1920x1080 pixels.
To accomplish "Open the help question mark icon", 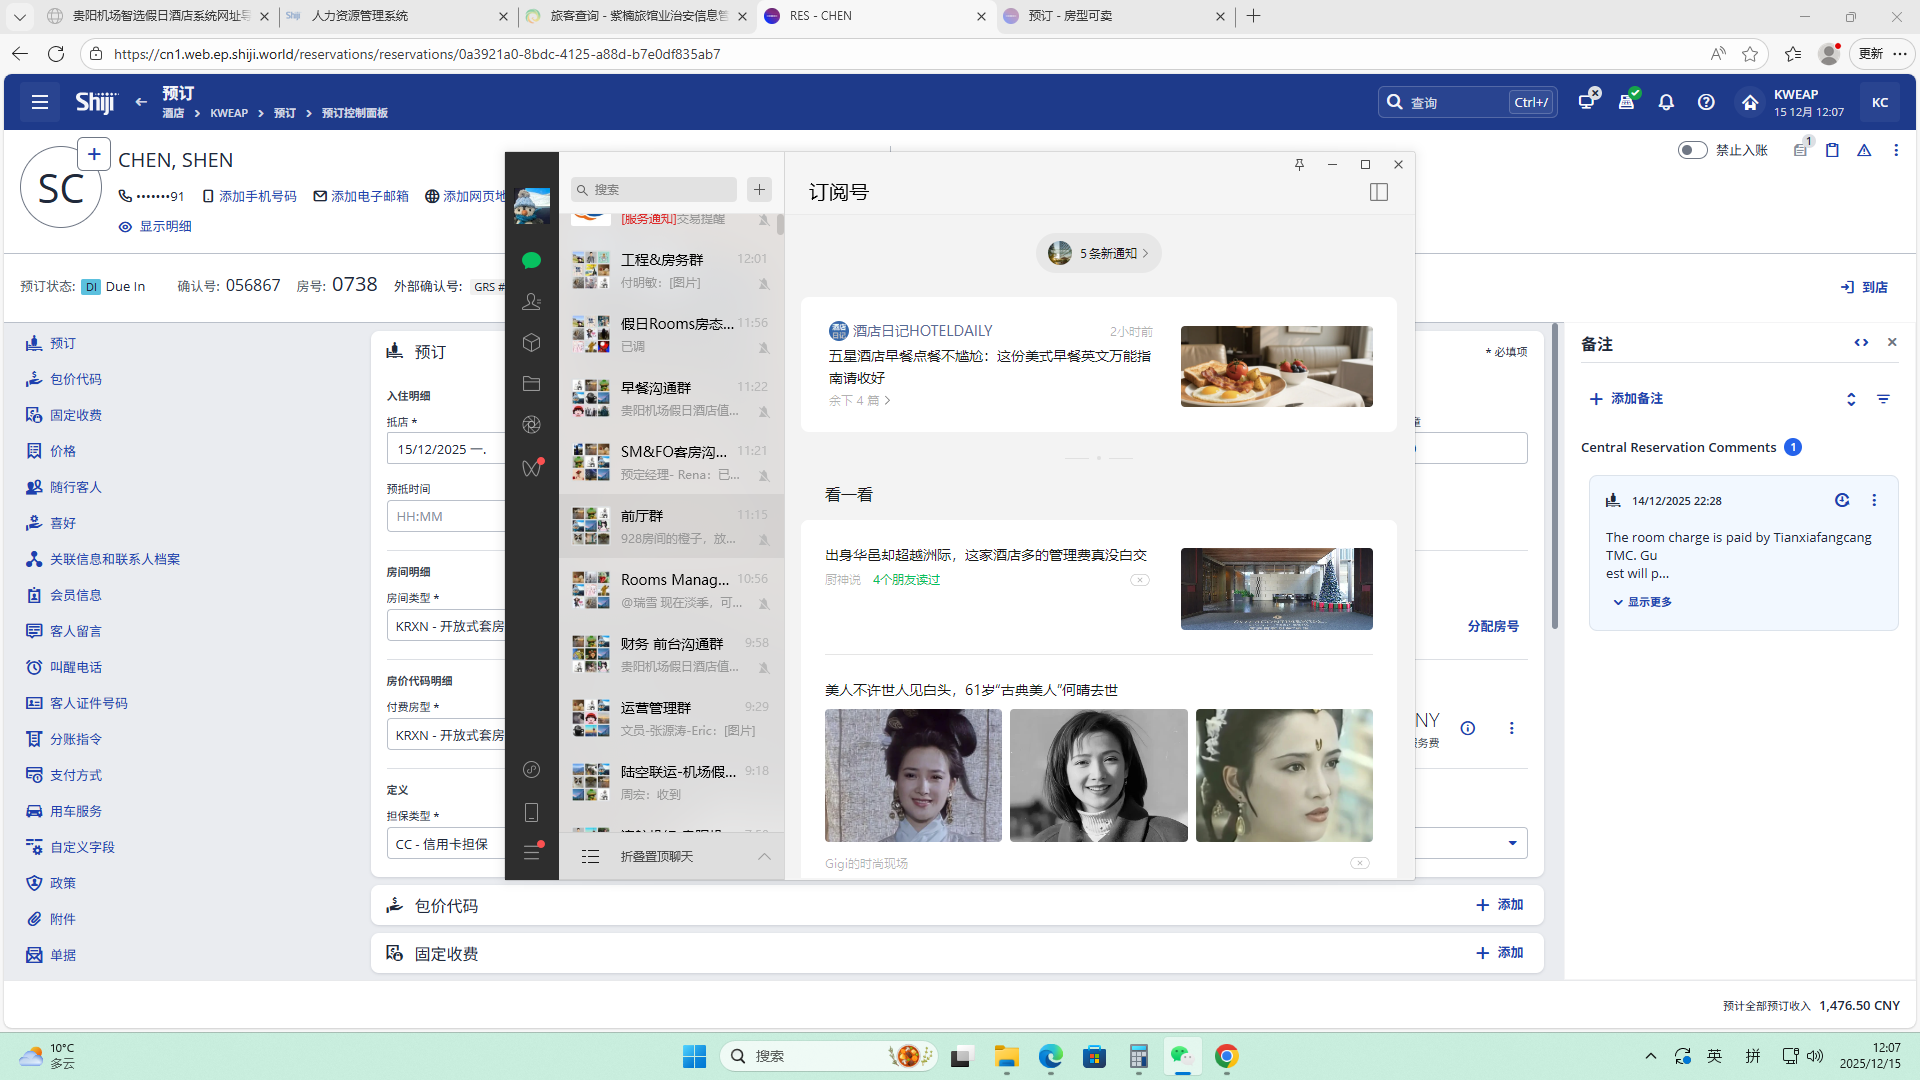I will click(1706, 102).
